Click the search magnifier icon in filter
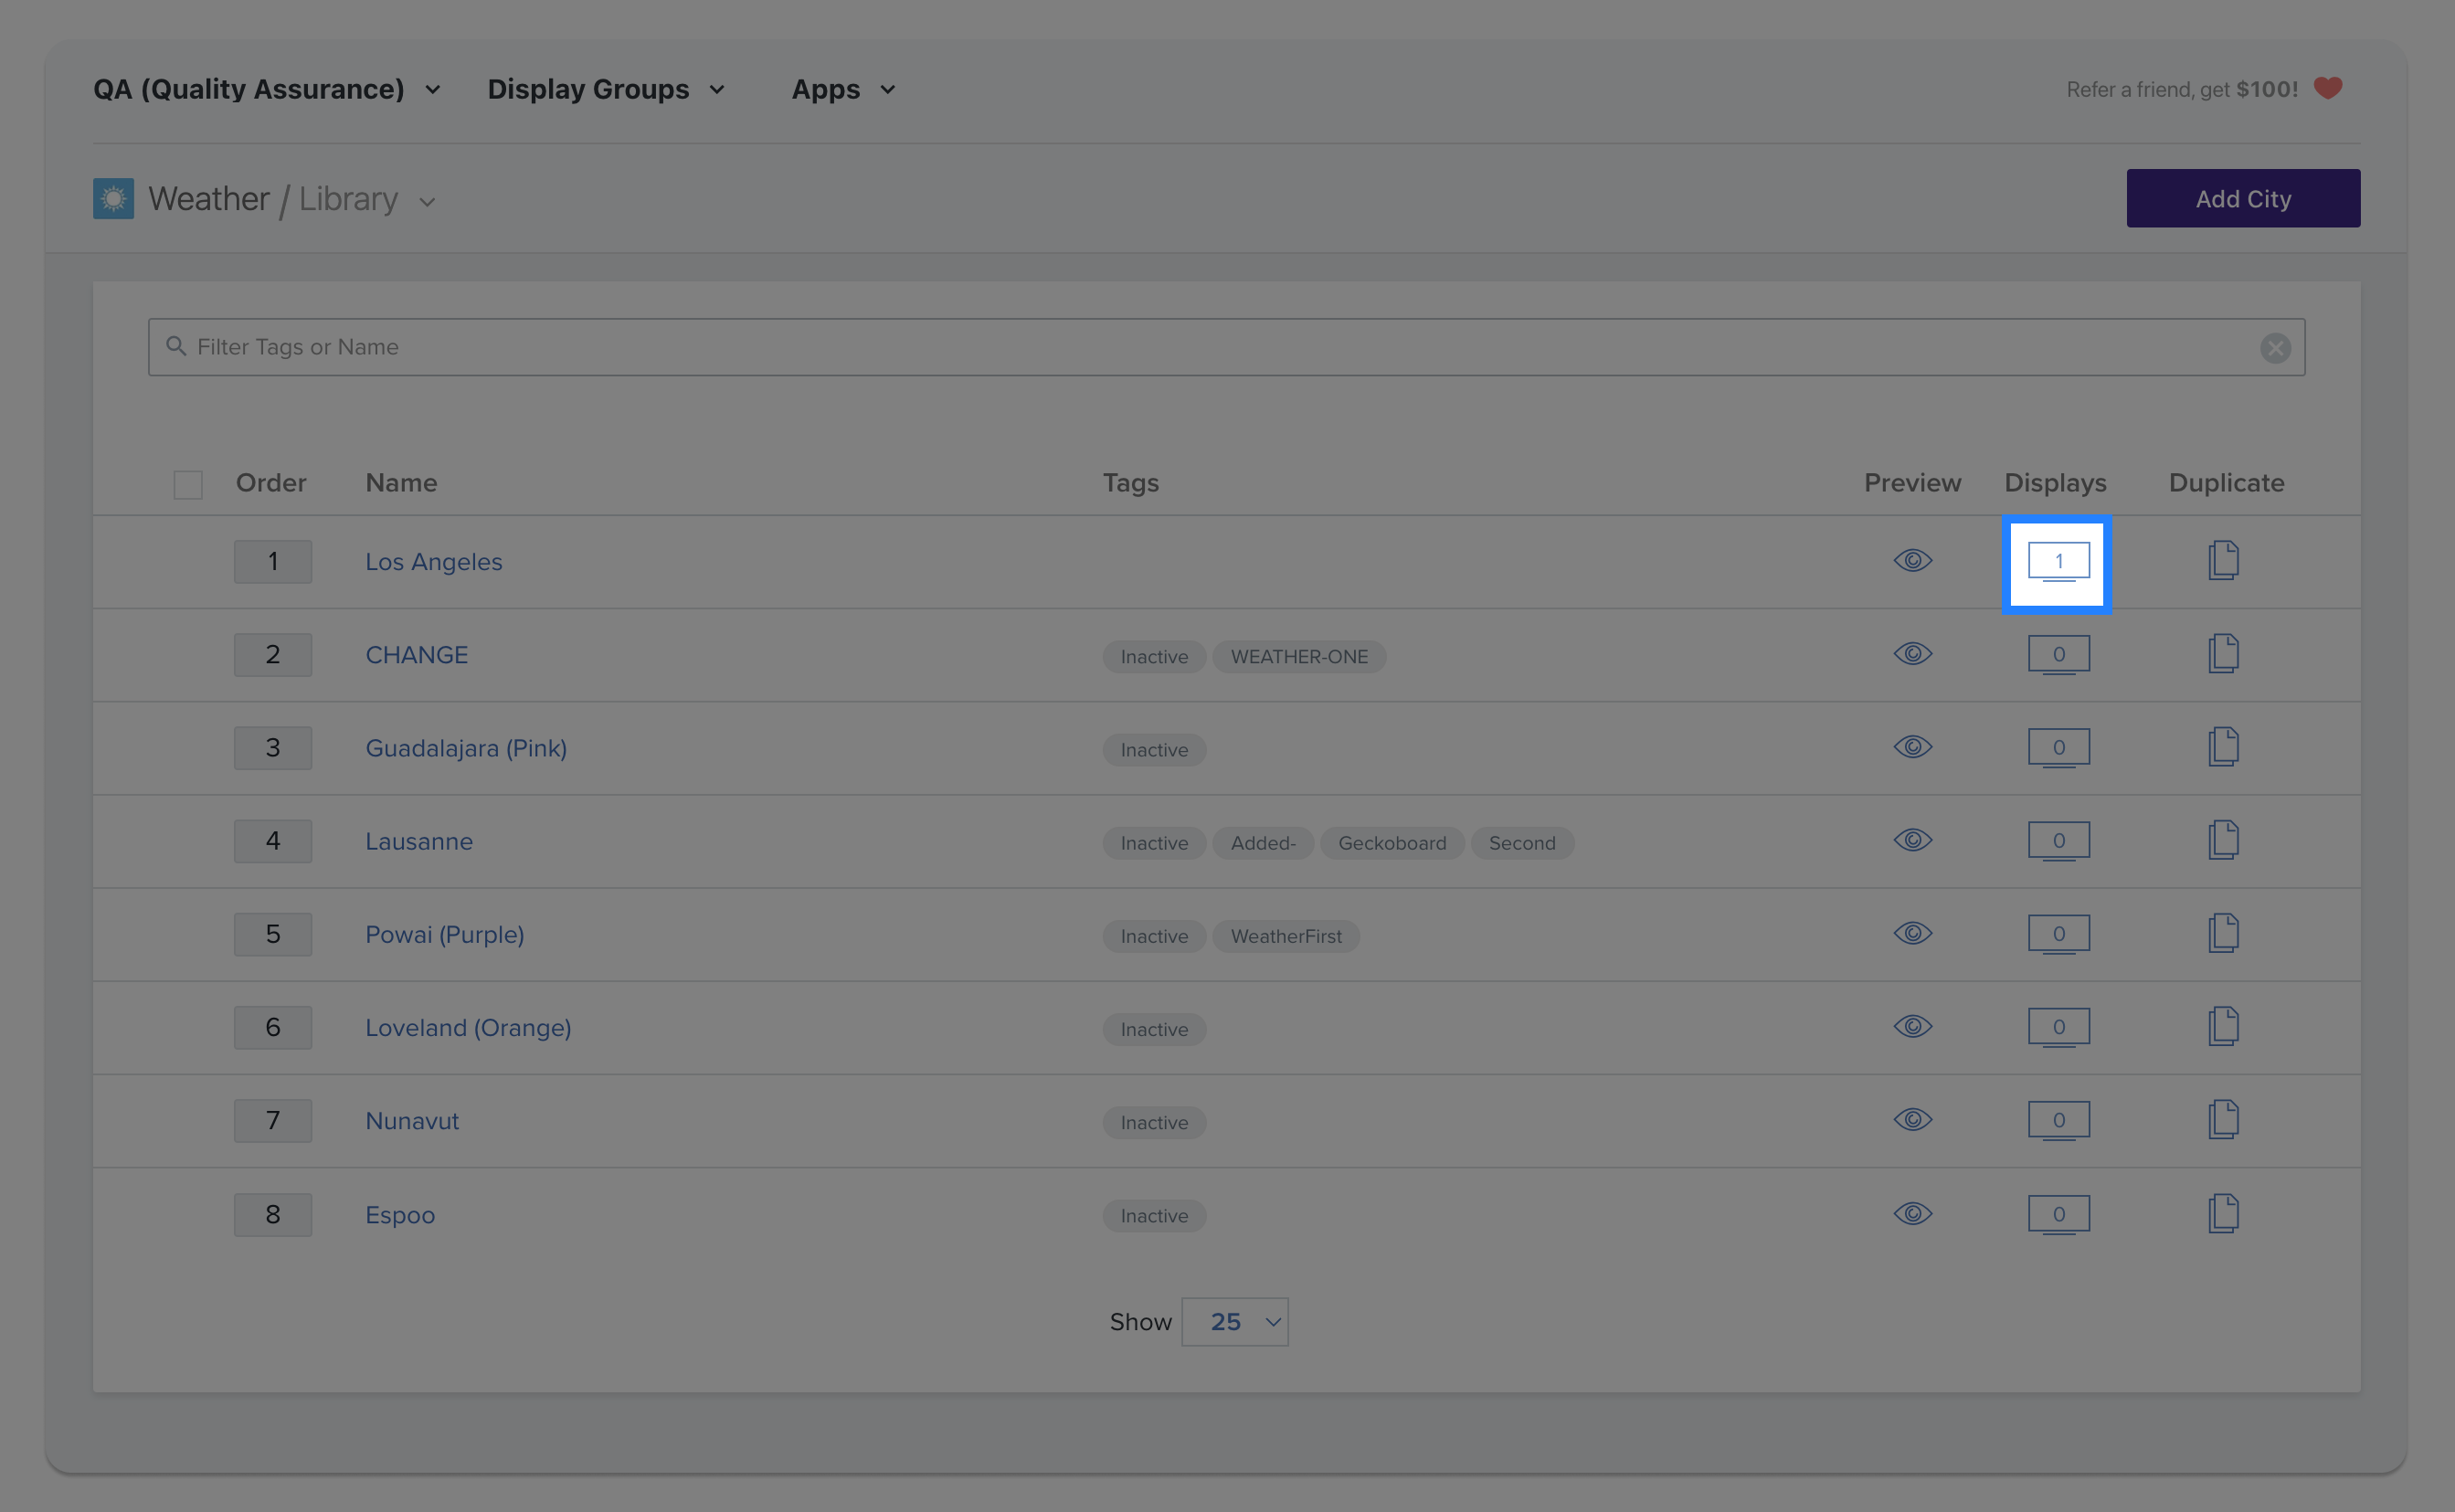 [x=176, y=346]
